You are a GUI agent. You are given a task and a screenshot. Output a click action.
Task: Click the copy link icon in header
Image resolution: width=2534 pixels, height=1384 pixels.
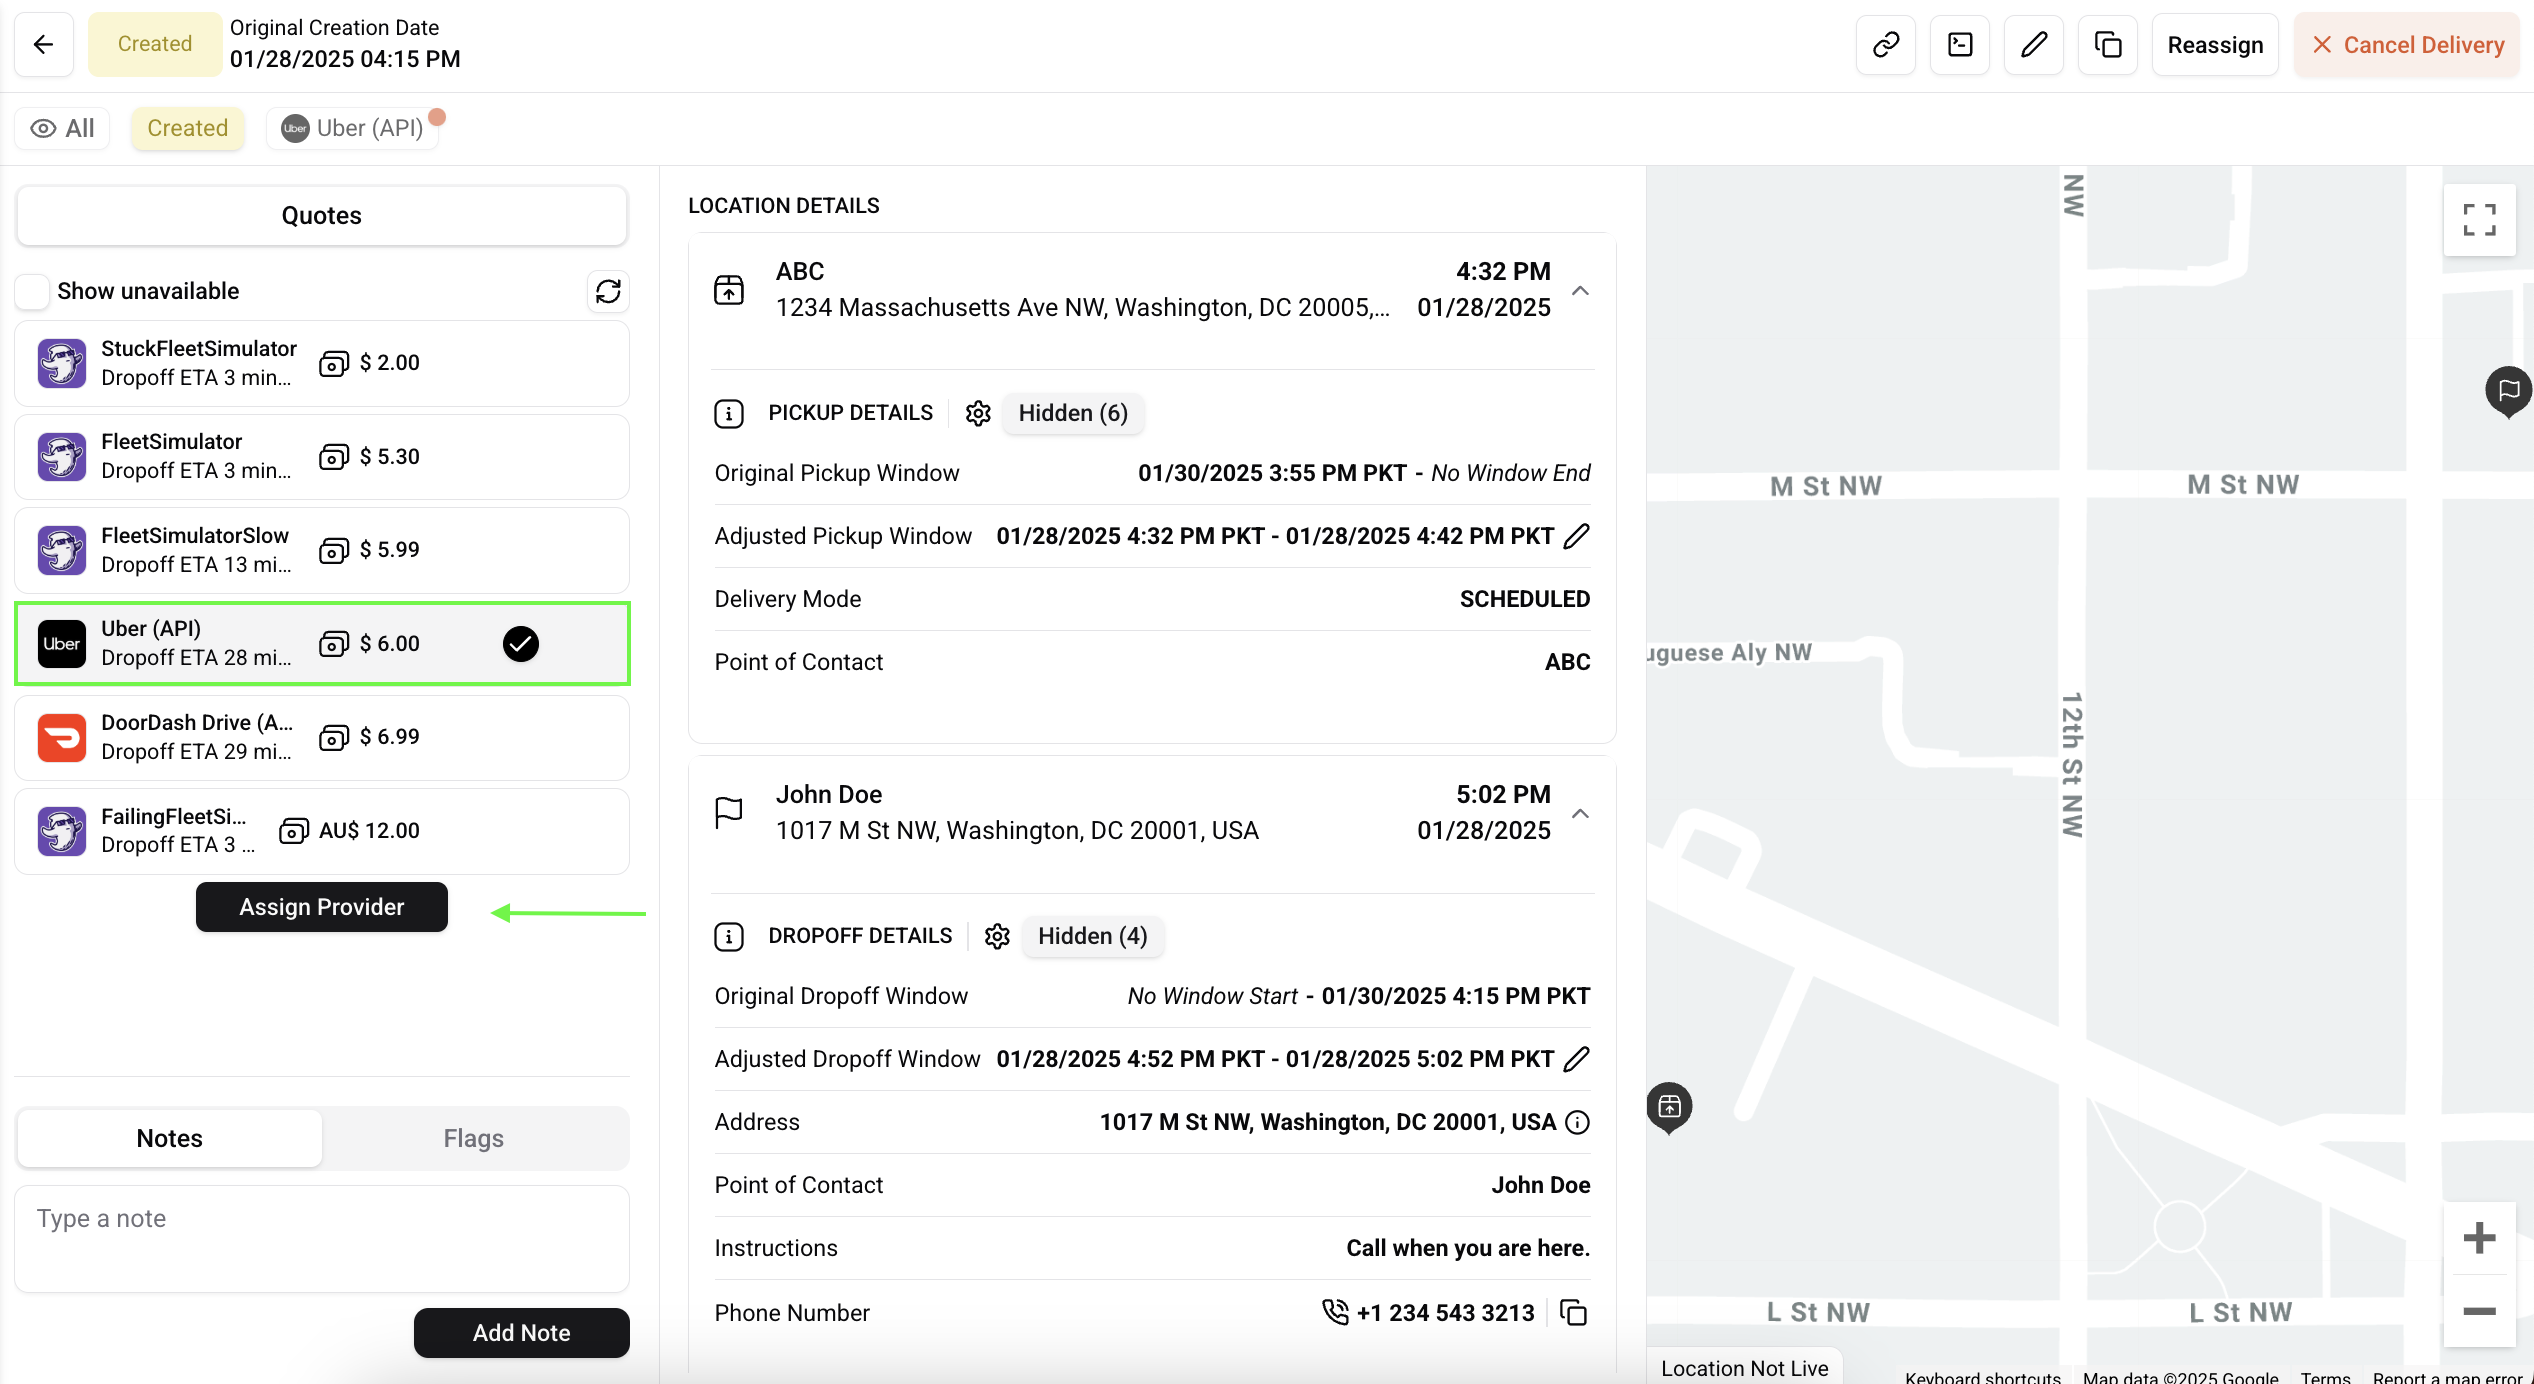[x=1885, y=45]
